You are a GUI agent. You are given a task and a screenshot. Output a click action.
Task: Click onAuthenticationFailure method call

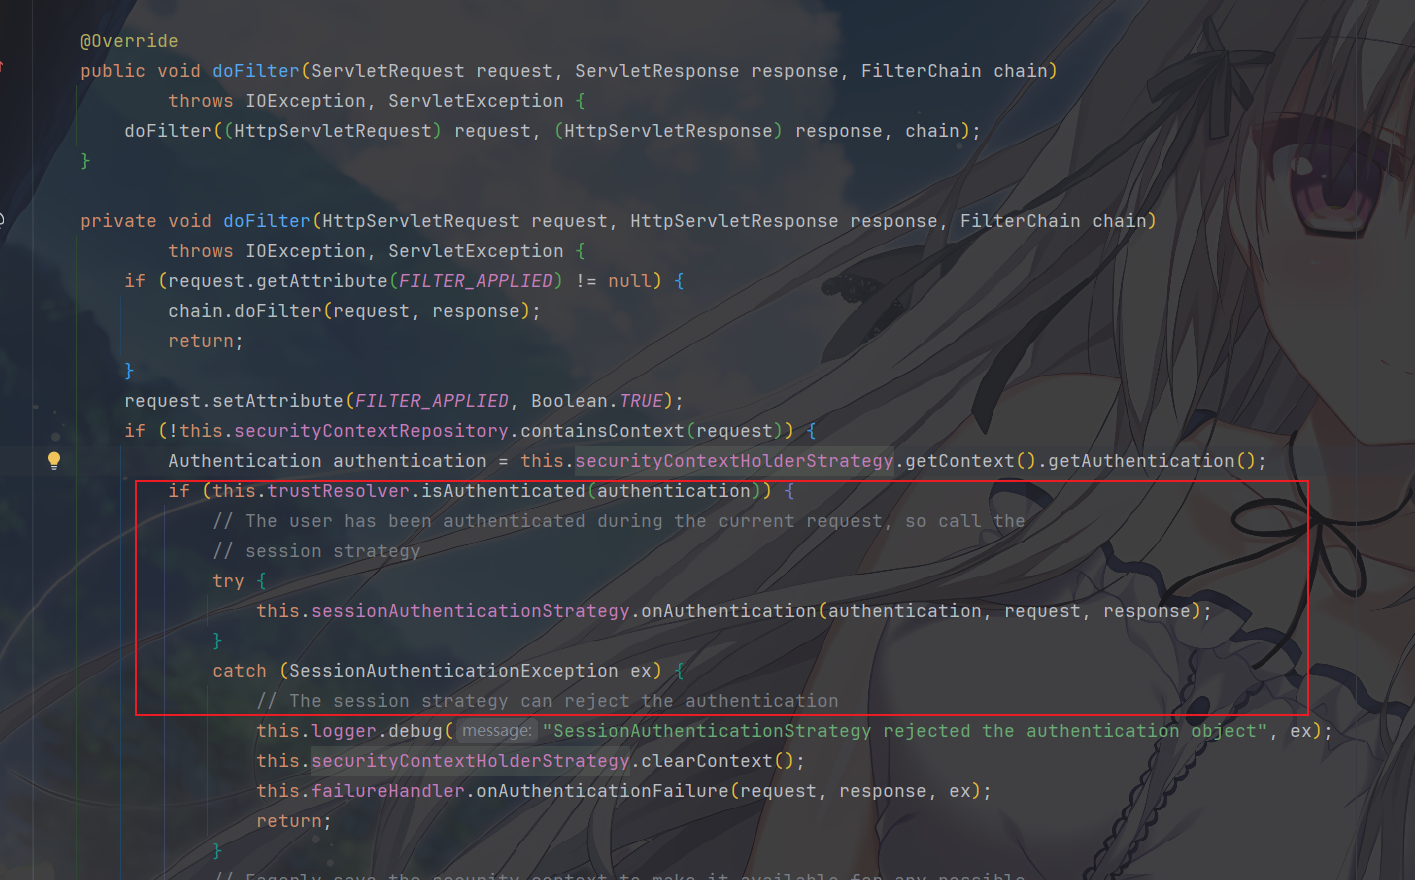603,791
